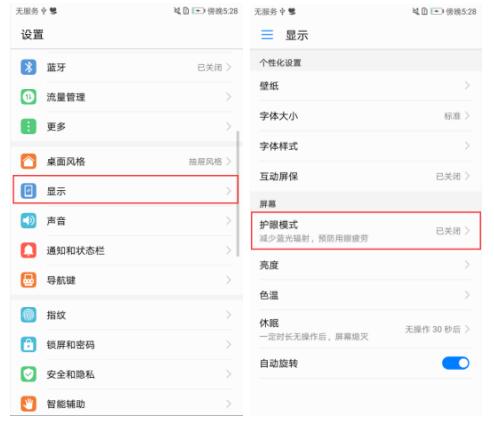Tap the Bluetooth icon in settings

[28, 67]
